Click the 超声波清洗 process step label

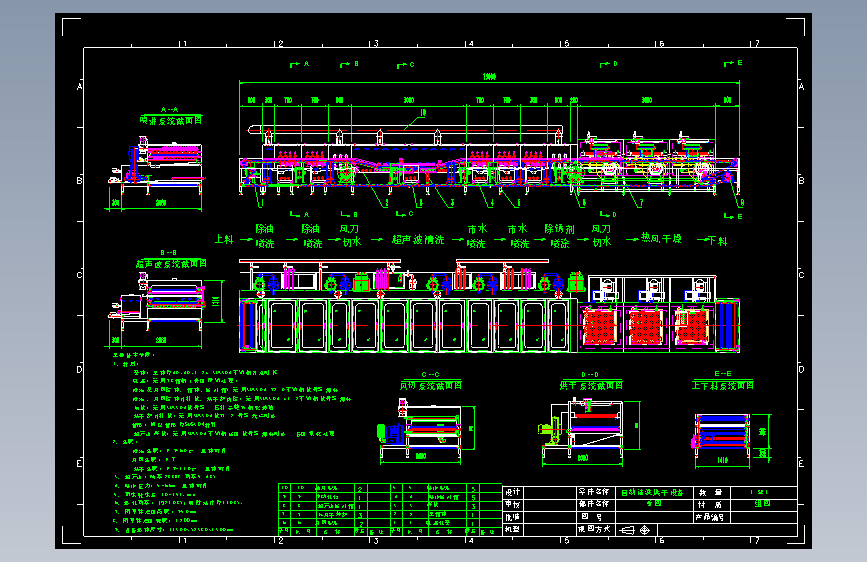tap(418, 240)
